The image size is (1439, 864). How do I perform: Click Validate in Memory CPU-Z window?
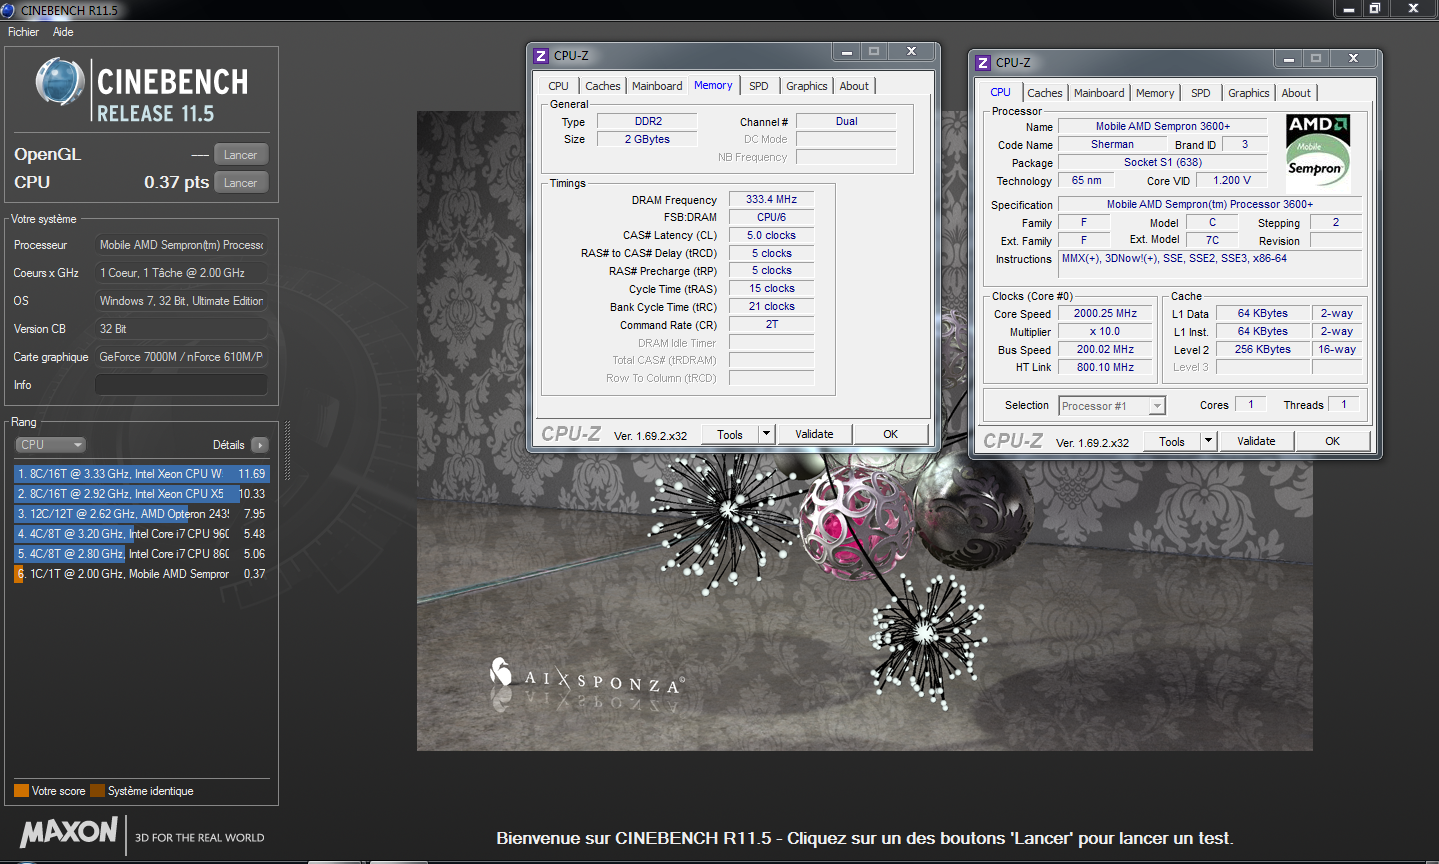[814, 434]
